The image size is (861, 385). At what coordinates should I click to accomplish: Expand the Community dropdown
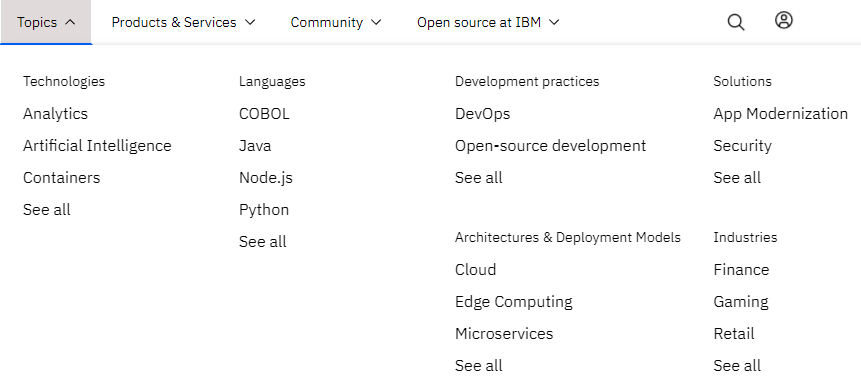[x=336, y=23]
